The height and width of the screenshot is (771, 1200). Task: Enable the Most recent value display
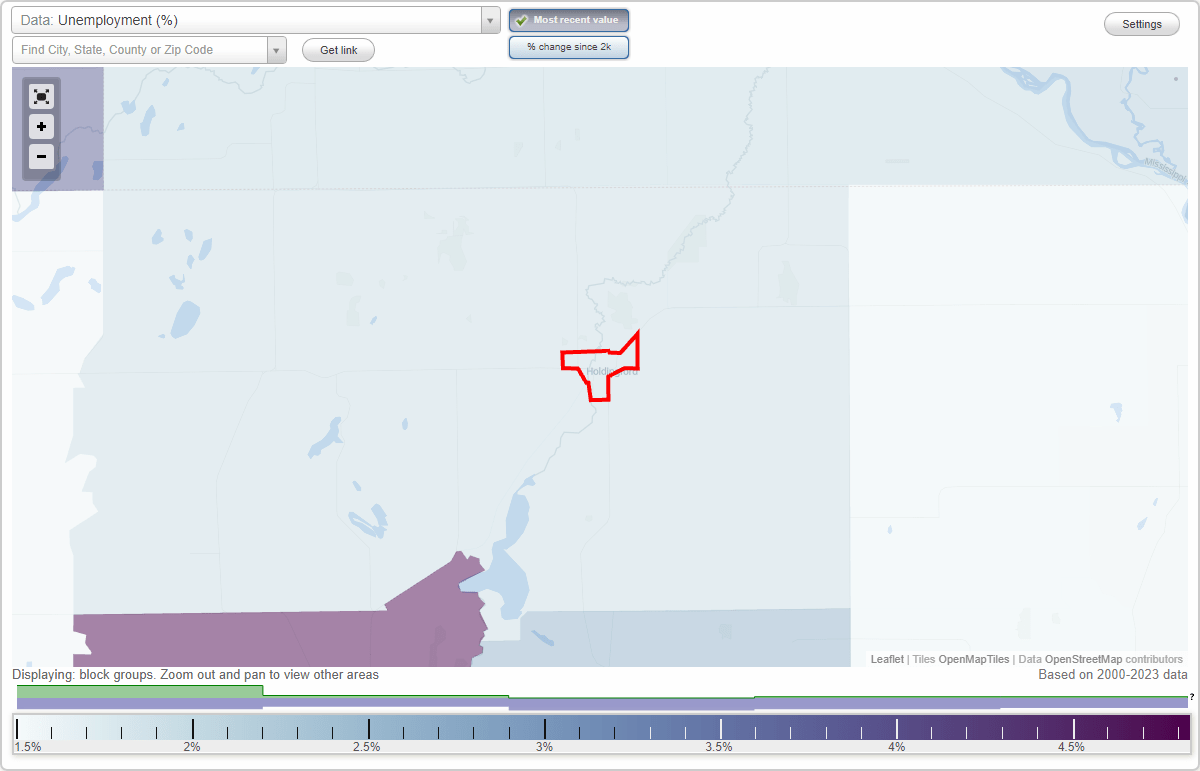click(x=569, y=20)
